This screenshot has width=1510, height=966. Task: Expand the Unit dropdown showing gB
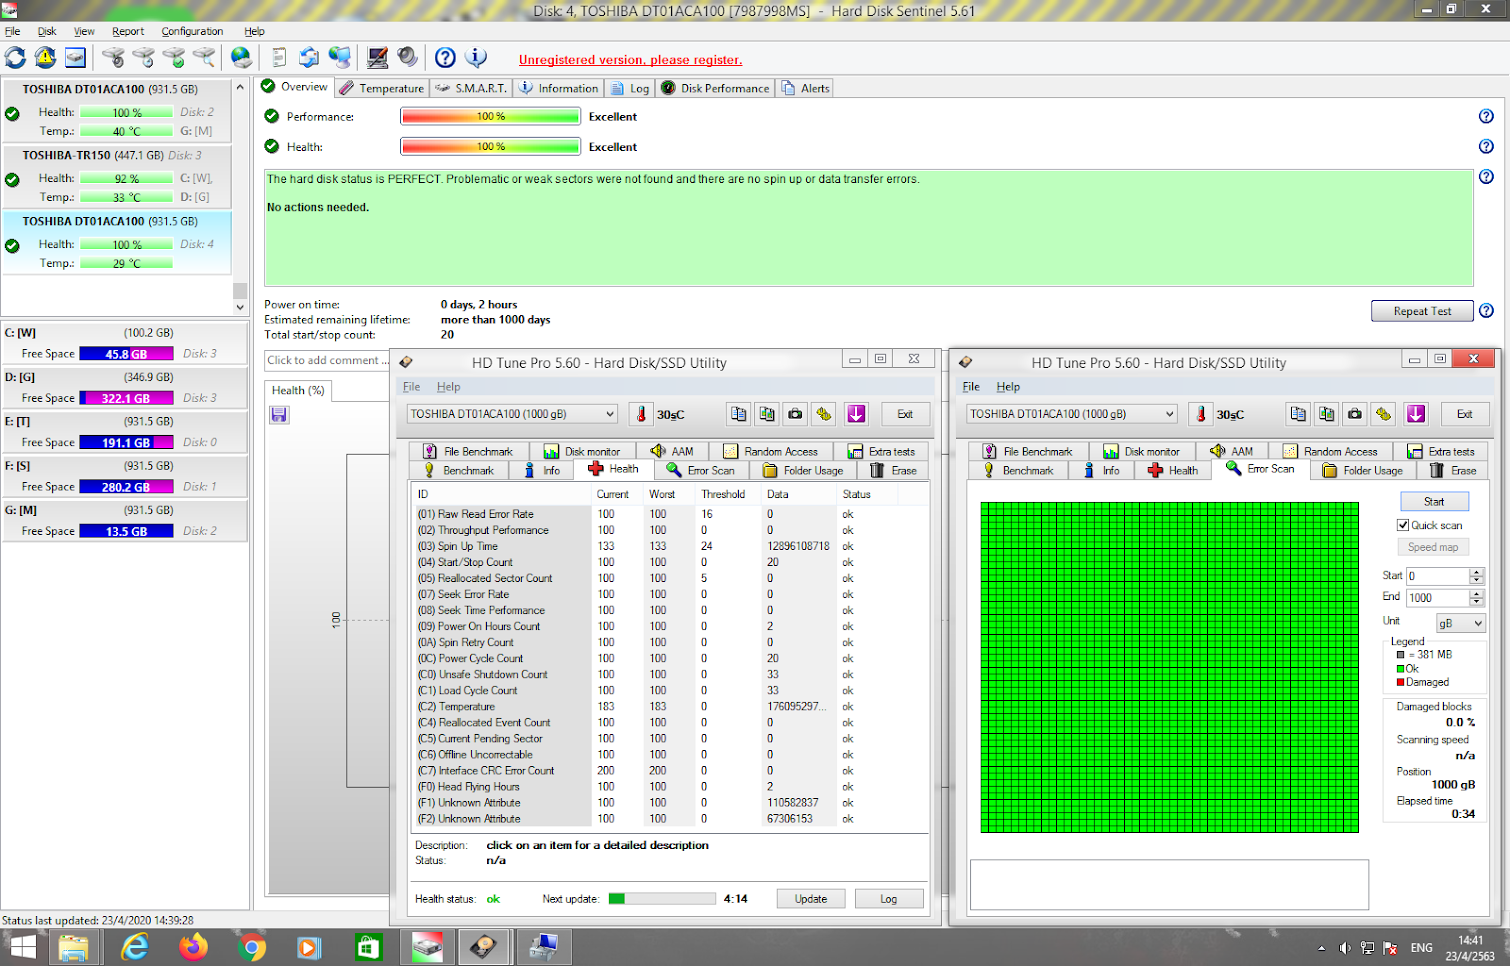pyautogui.click(x=1461, y=623)
